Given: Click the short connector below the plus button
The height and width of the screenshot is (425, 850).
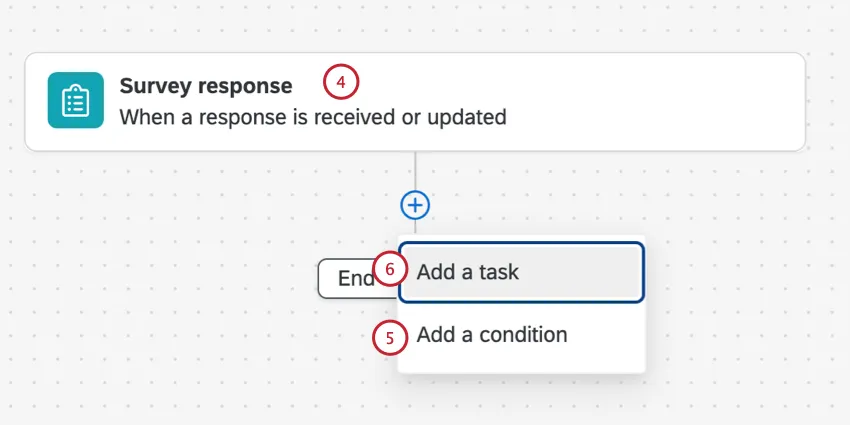Looking at the screenshot, I should point(415,228).
